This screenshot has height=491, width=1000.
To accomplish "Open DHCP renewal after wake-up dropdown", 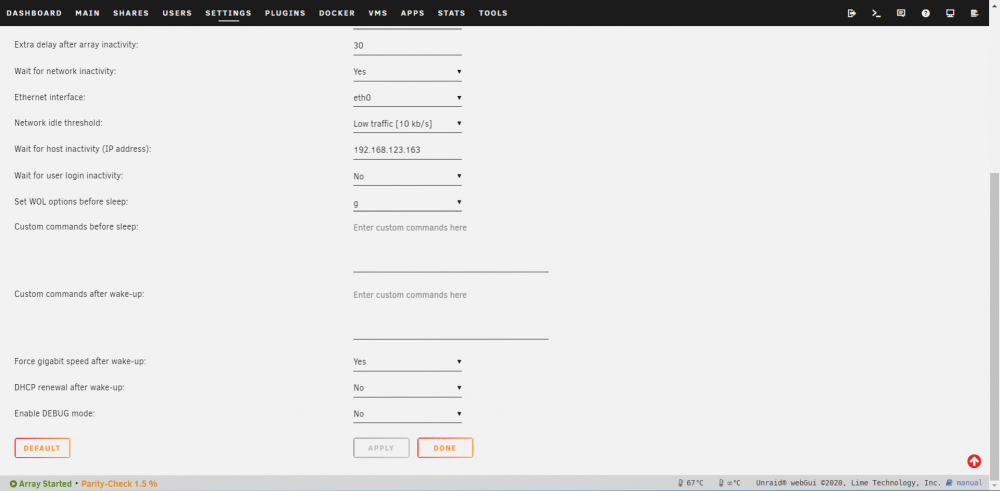I will click(407, 388).
